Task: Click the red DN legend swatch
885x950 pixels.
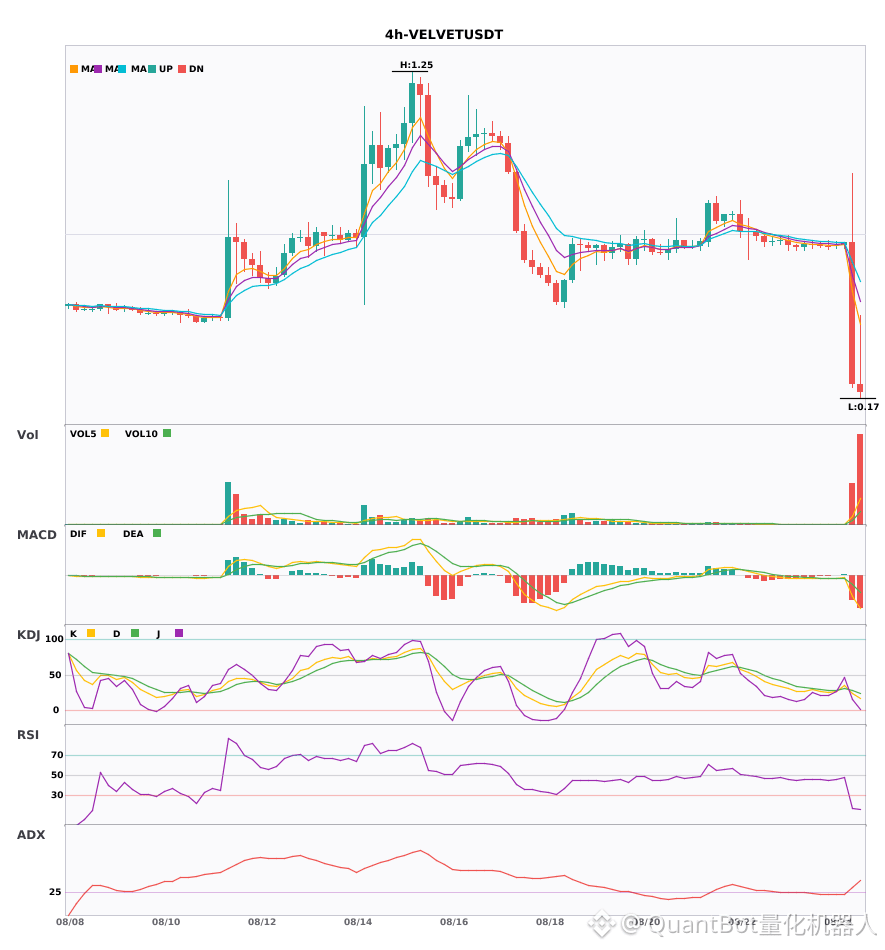Action: click(182, 69)
